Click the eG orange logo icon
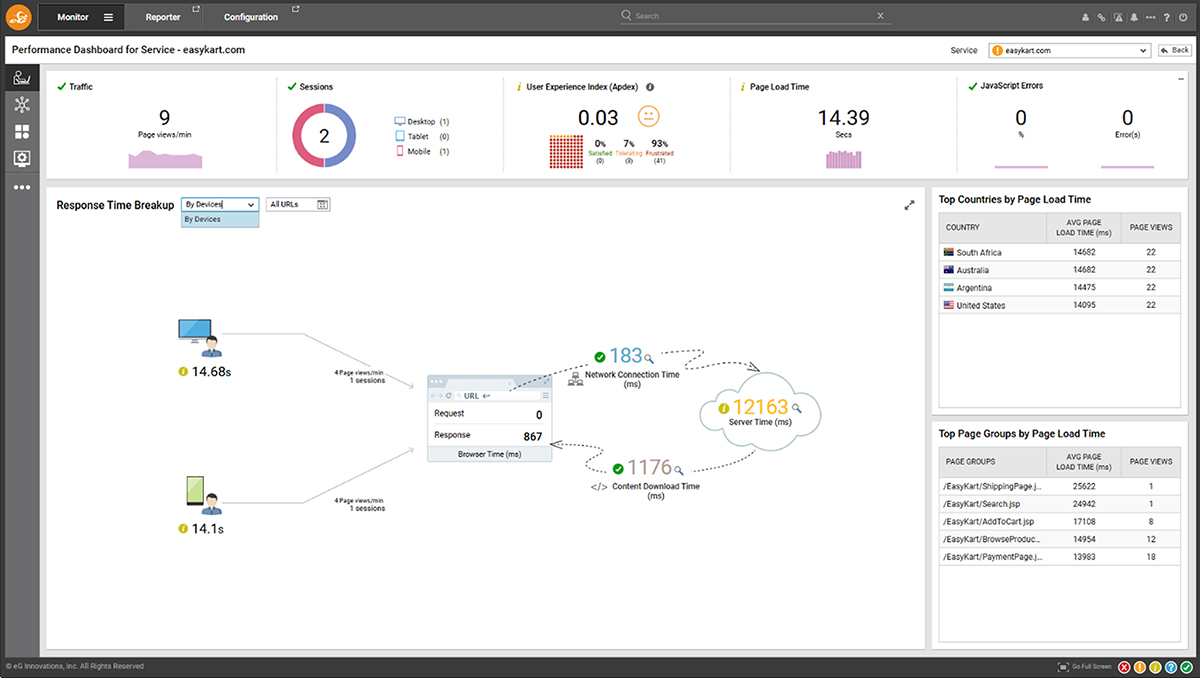This screenshot has height=678, width=1200. pyautogui.click(x=20, y=17)
